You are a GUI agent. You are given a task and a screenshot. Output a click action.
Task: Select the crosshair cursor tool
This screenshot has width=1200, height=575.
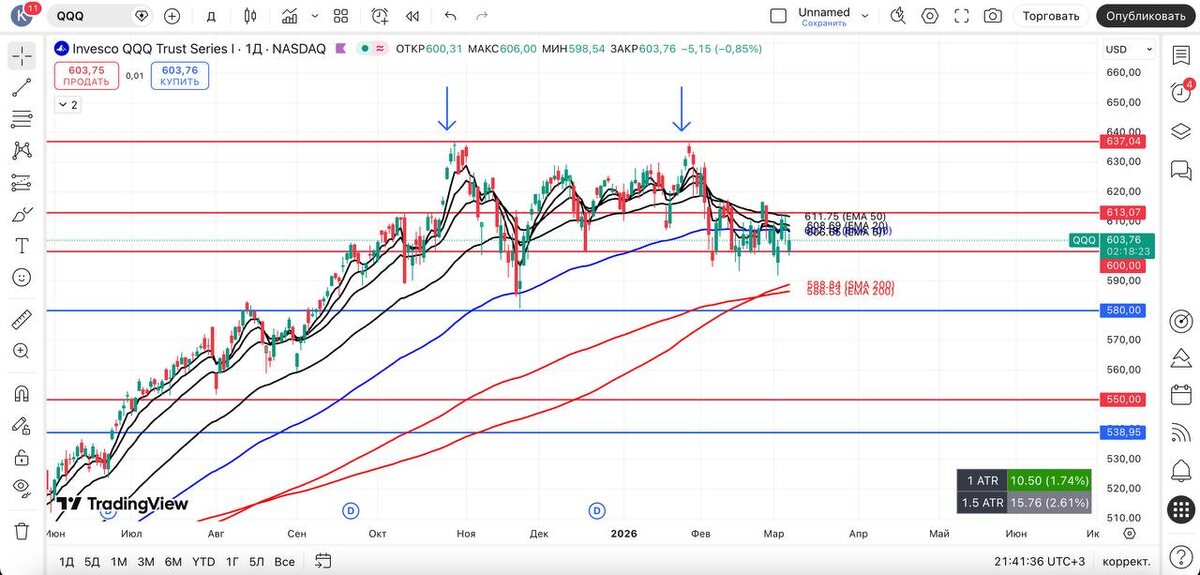tap(21, 56)
